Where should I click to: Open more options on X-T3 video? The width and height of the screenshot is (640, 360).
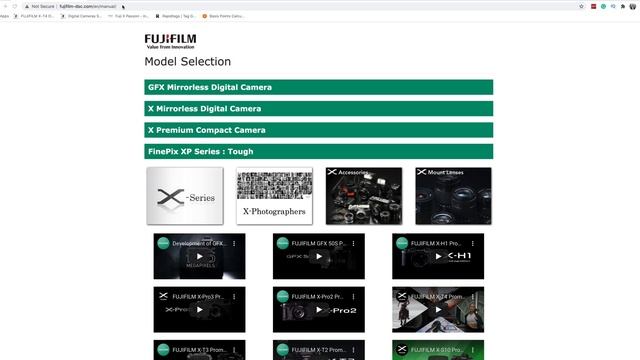[234, 350]
